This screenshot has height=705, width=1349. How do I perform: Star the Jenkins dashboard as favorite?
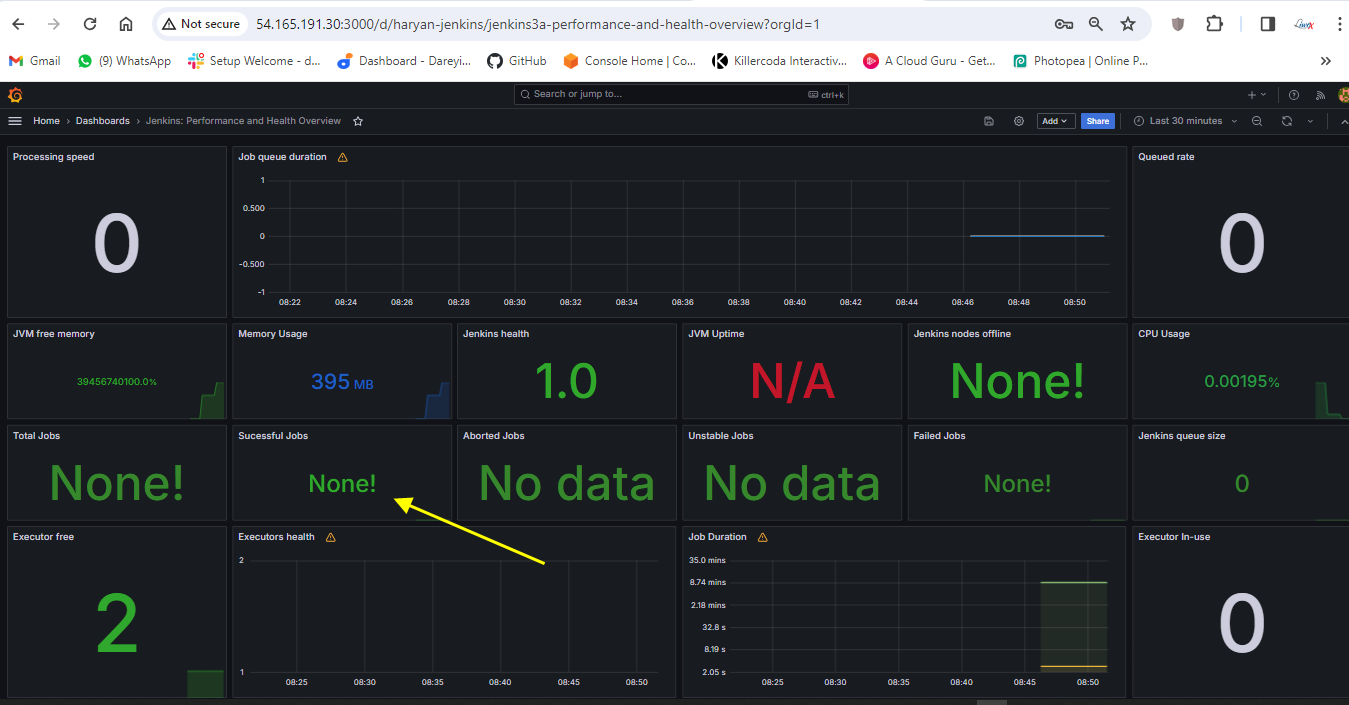click(x=358, y=121)
